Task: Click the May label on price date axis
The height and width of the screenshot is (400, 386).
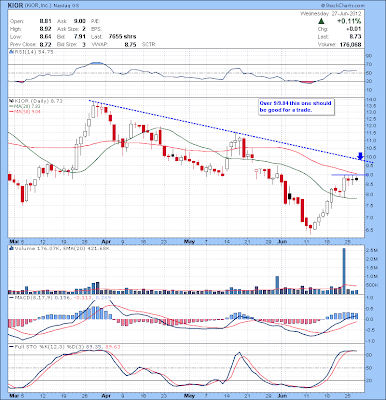Action: click(189, 241)
